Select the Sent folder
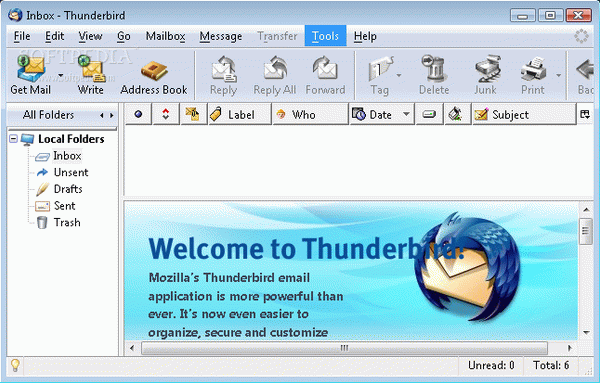The image size is (600, 383). (x=64, y=206)
